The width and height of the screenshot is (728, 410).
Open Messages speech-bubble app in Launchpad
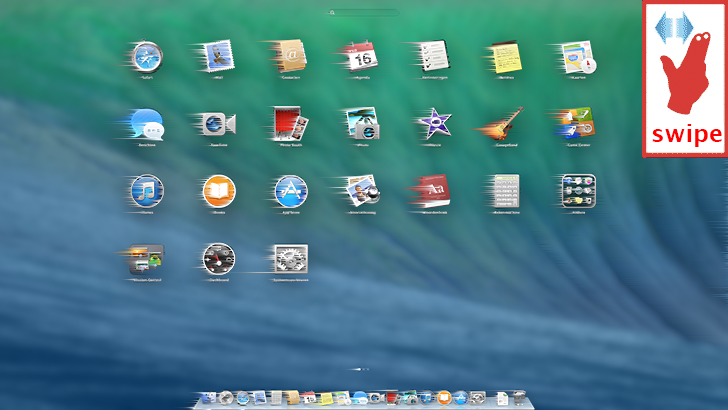(147, 124)
